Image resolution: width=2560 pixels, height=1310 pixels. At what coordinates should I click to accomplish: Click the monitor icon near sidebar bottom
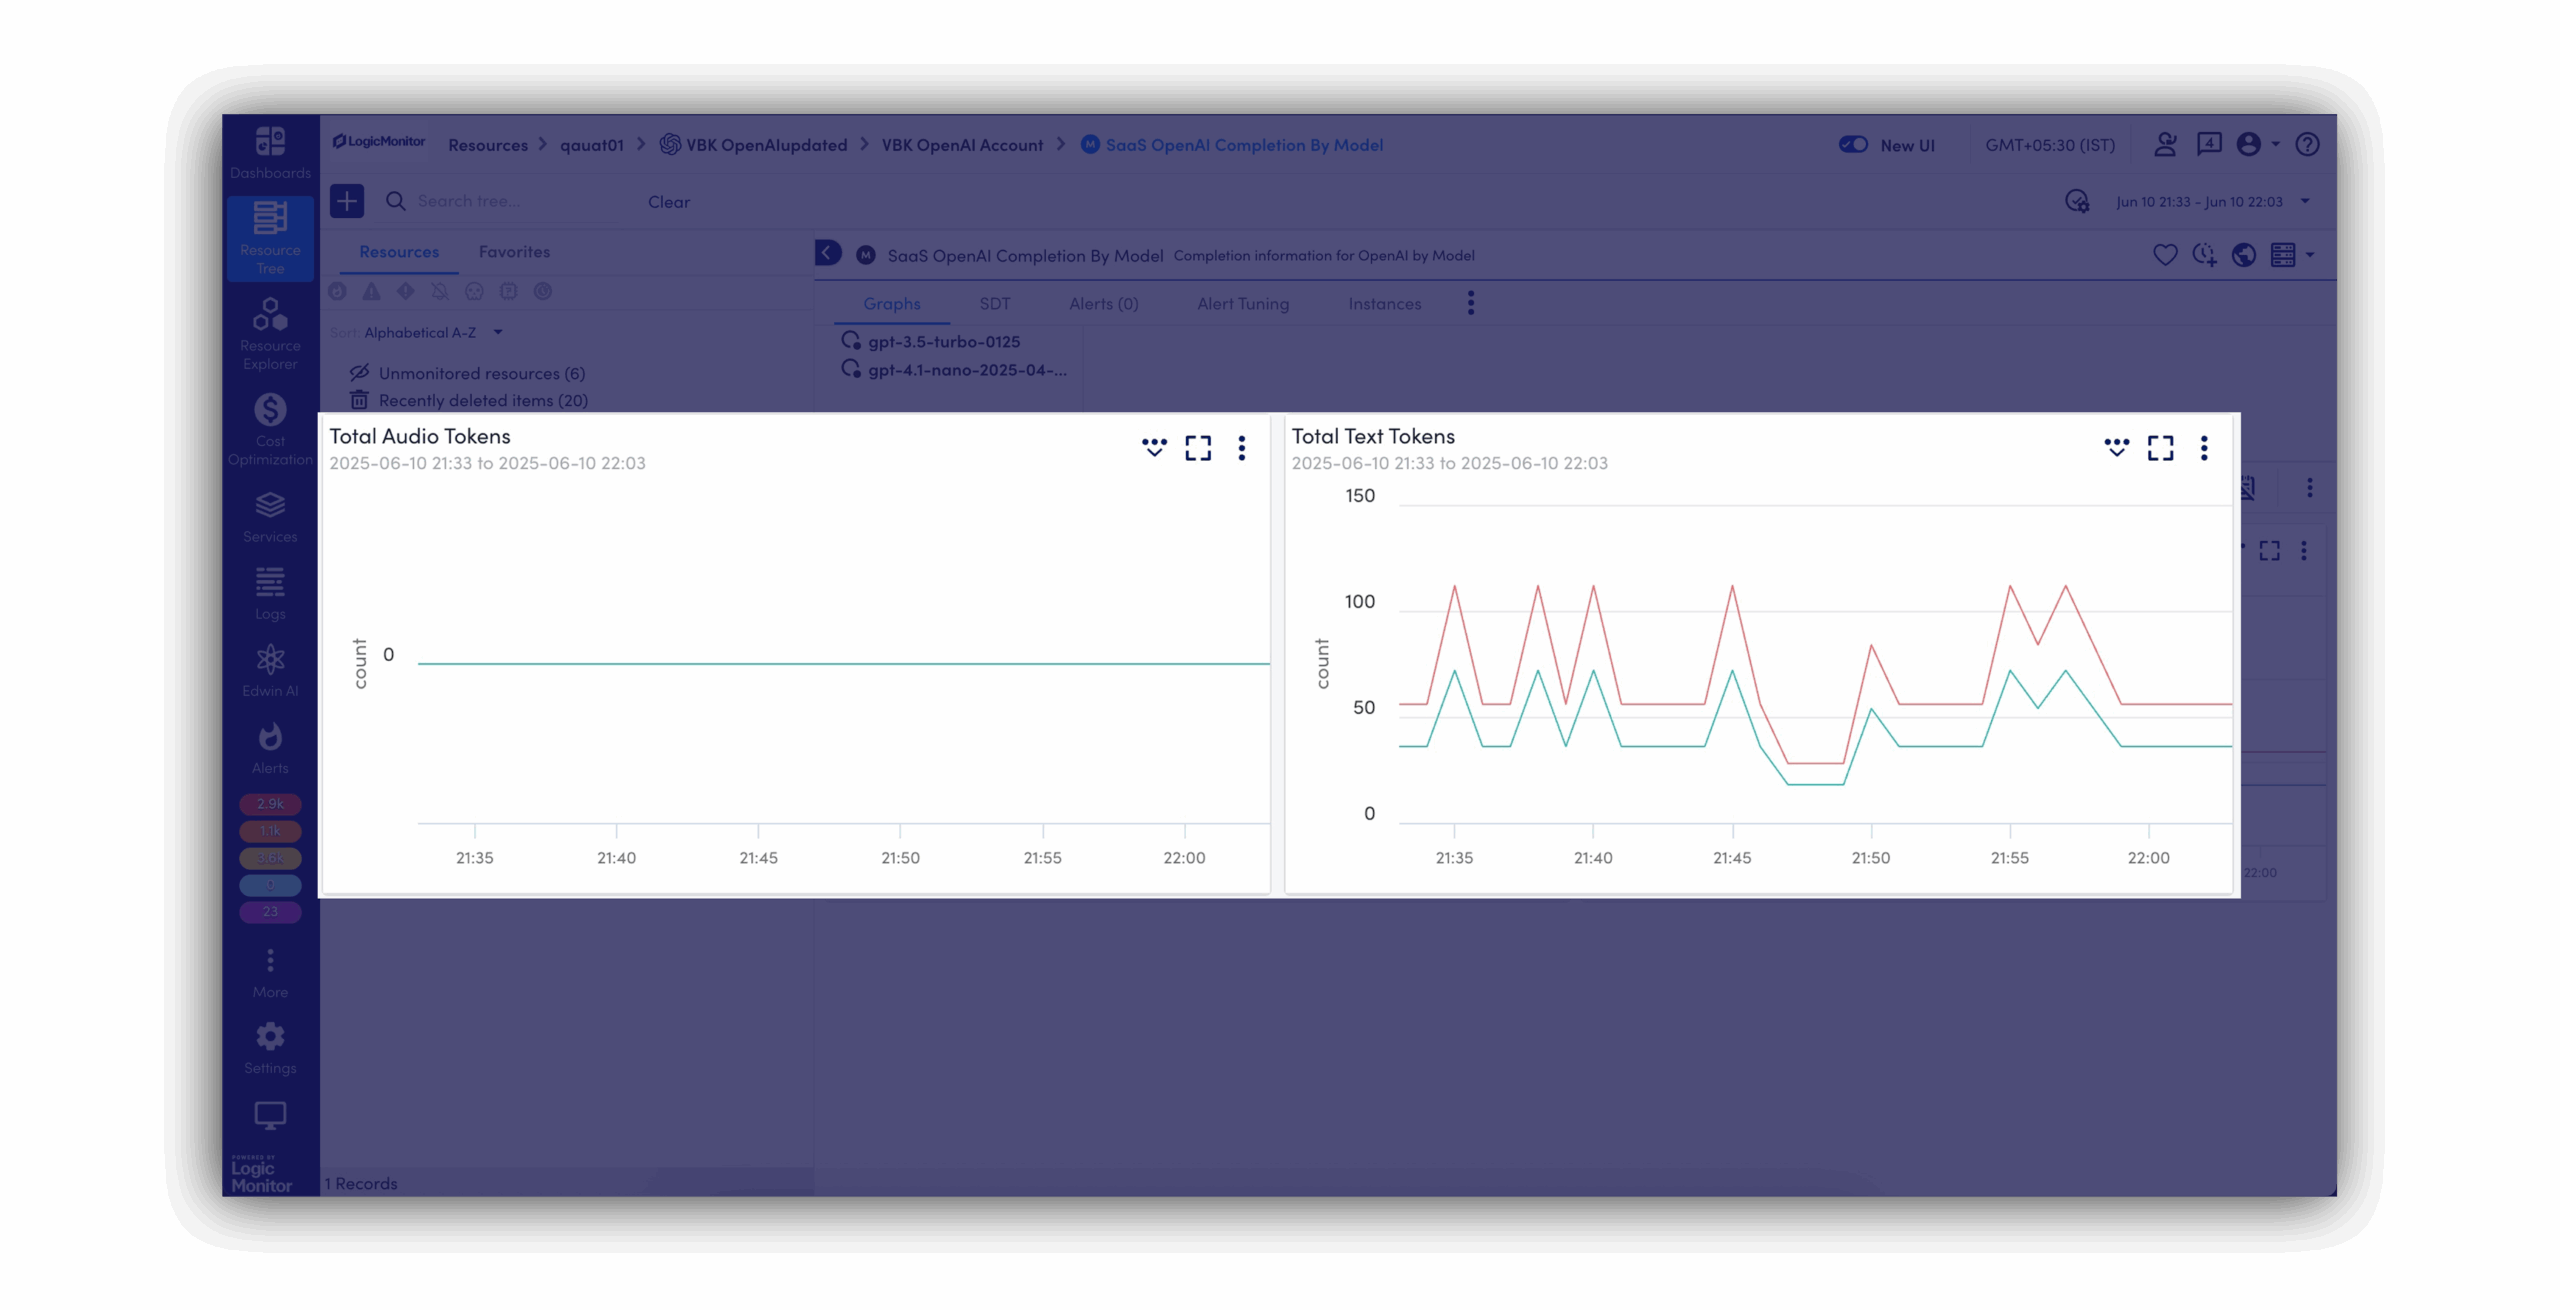pyautogui.click(x=270, y=1115)
